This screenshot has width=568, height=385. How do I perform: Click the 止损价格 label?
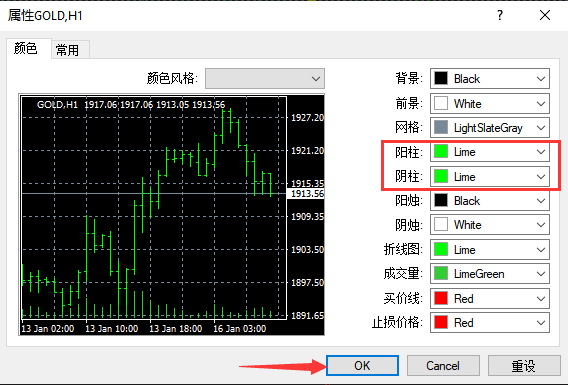pos(397,322)
